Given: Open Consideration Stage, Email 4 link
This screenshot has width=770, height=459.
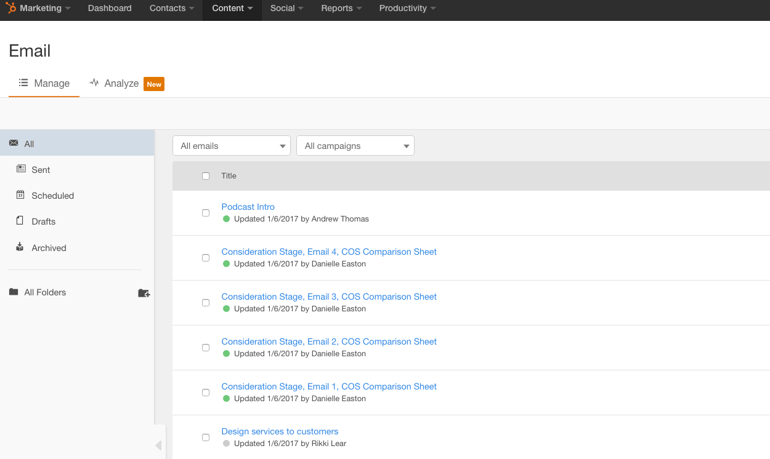Looking at the screenshot, I should coord(329,252).
